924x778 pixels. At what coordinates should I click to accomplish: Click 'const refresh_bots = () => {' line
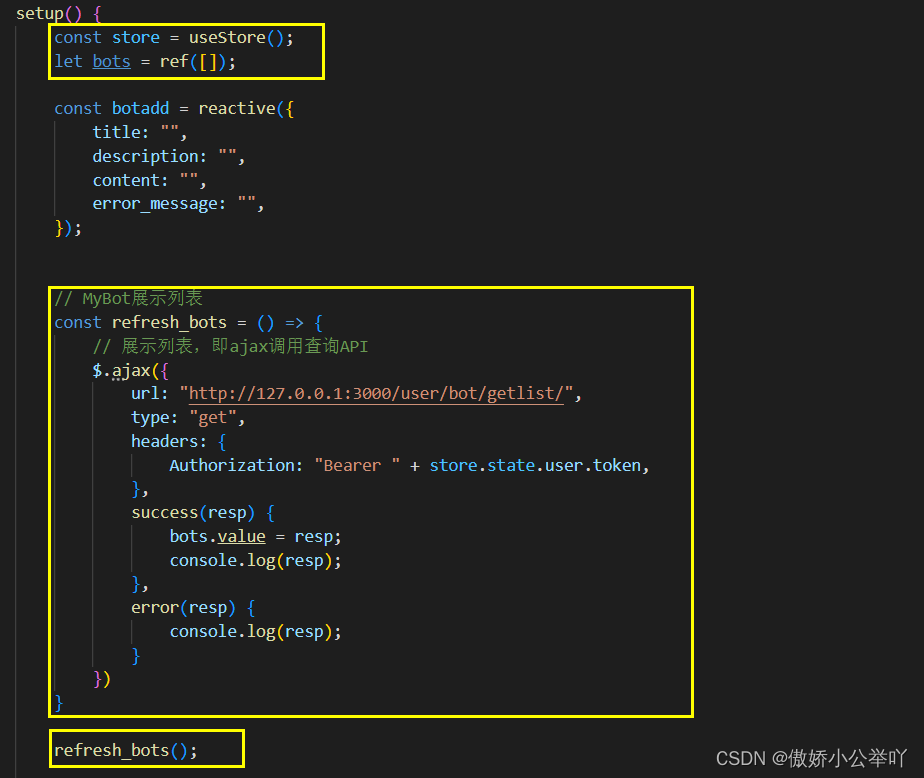(x=189, y=322)
